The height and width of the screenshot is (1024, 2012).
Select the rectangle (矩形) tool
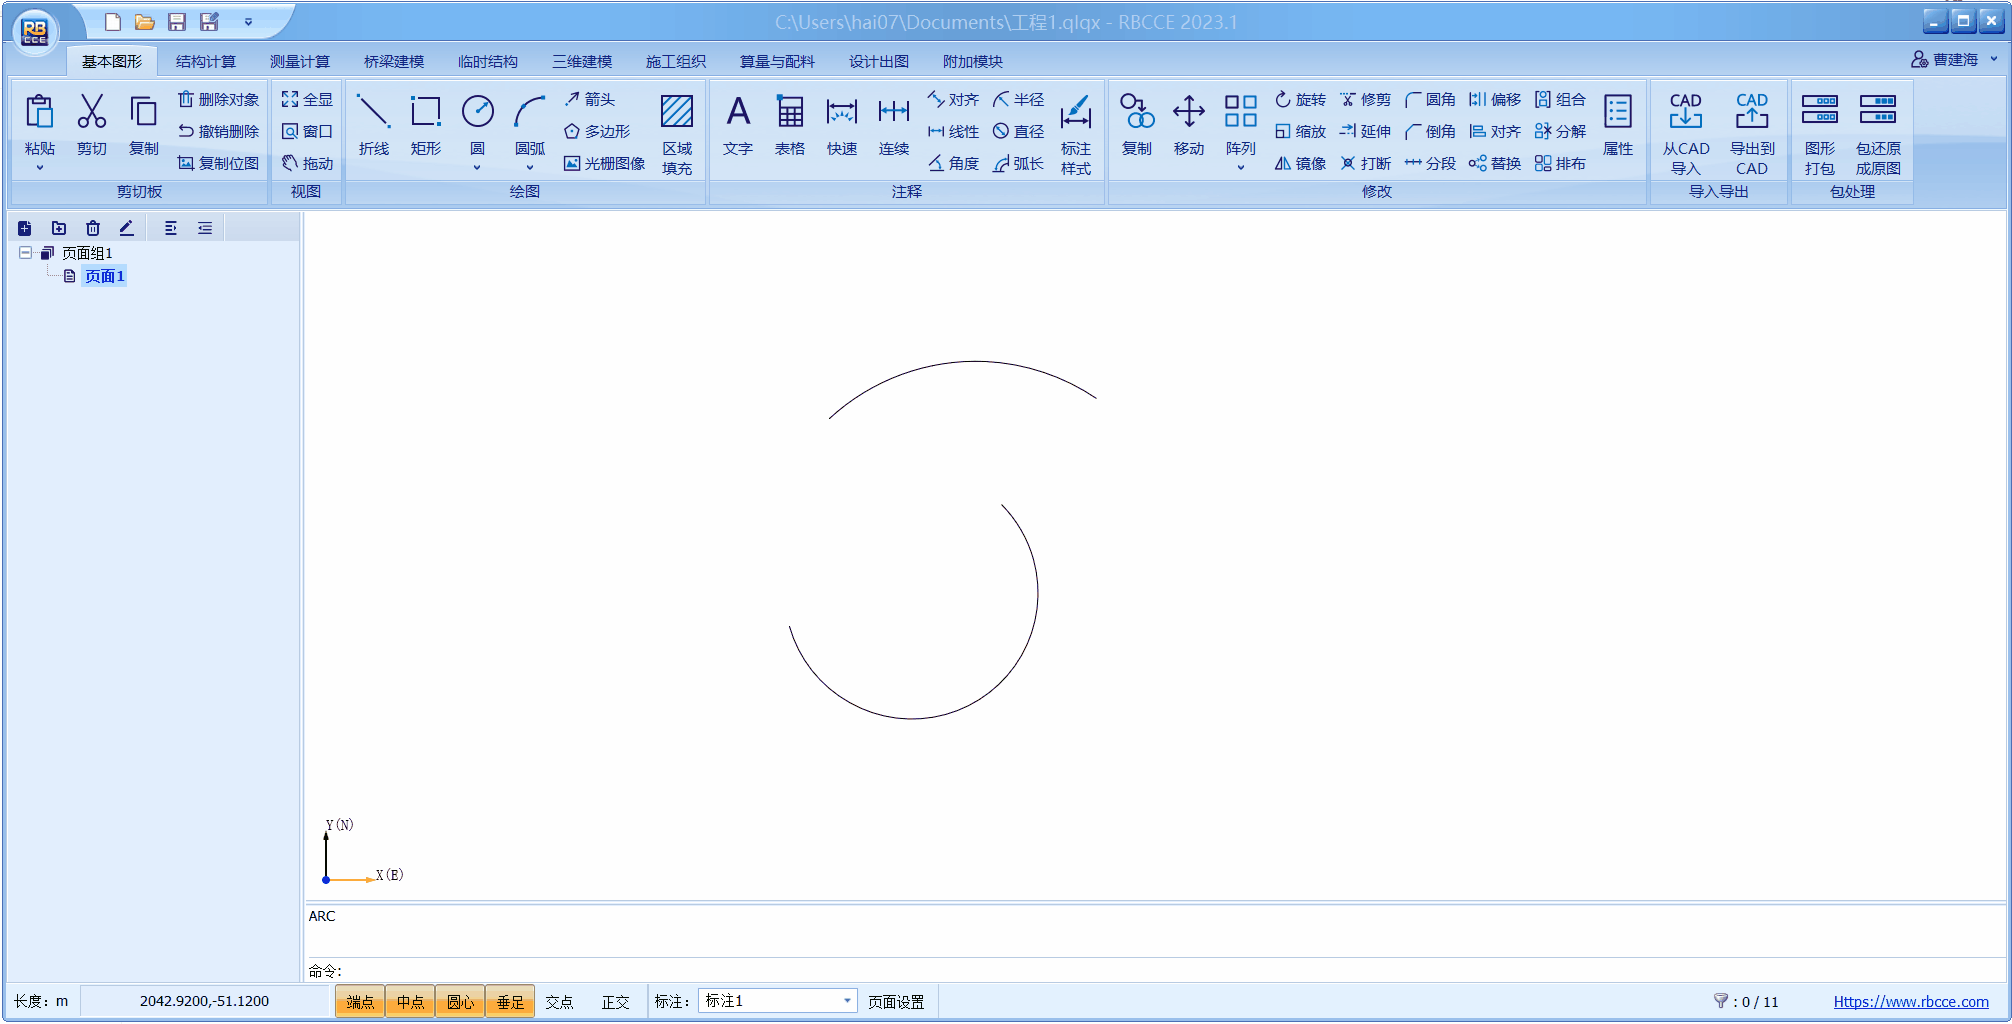(425, 124)
